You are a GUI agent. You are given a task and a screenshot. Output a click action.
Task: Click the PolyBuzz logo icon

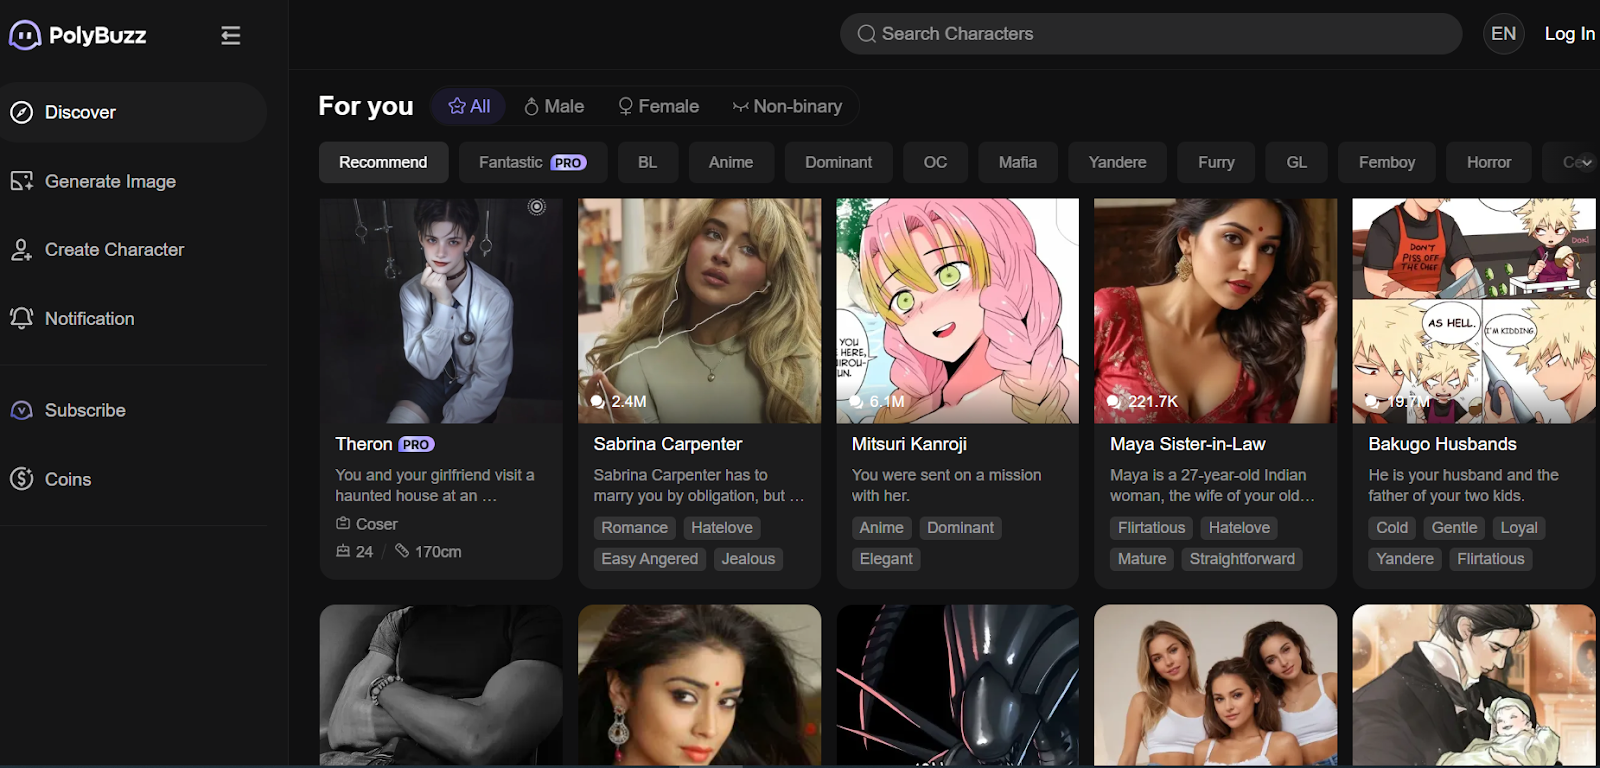click(x=25, y=35)
